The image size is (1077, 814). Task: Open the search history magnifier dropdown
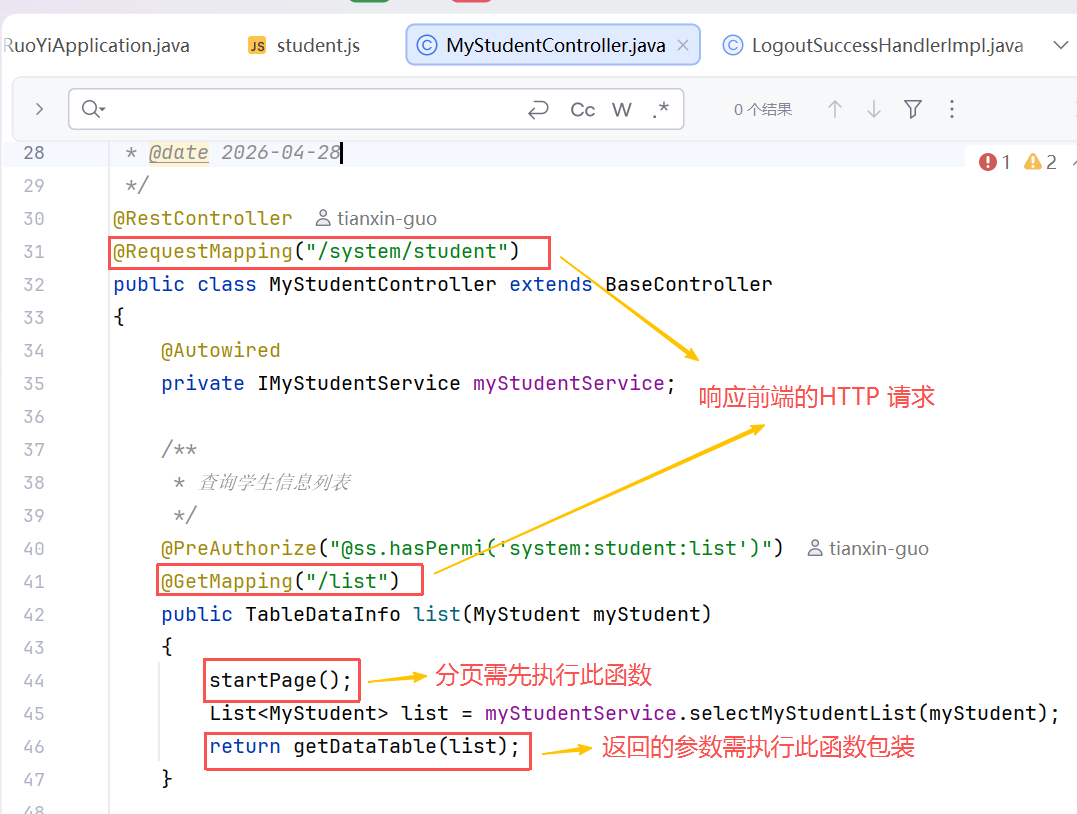pos(93,109)
